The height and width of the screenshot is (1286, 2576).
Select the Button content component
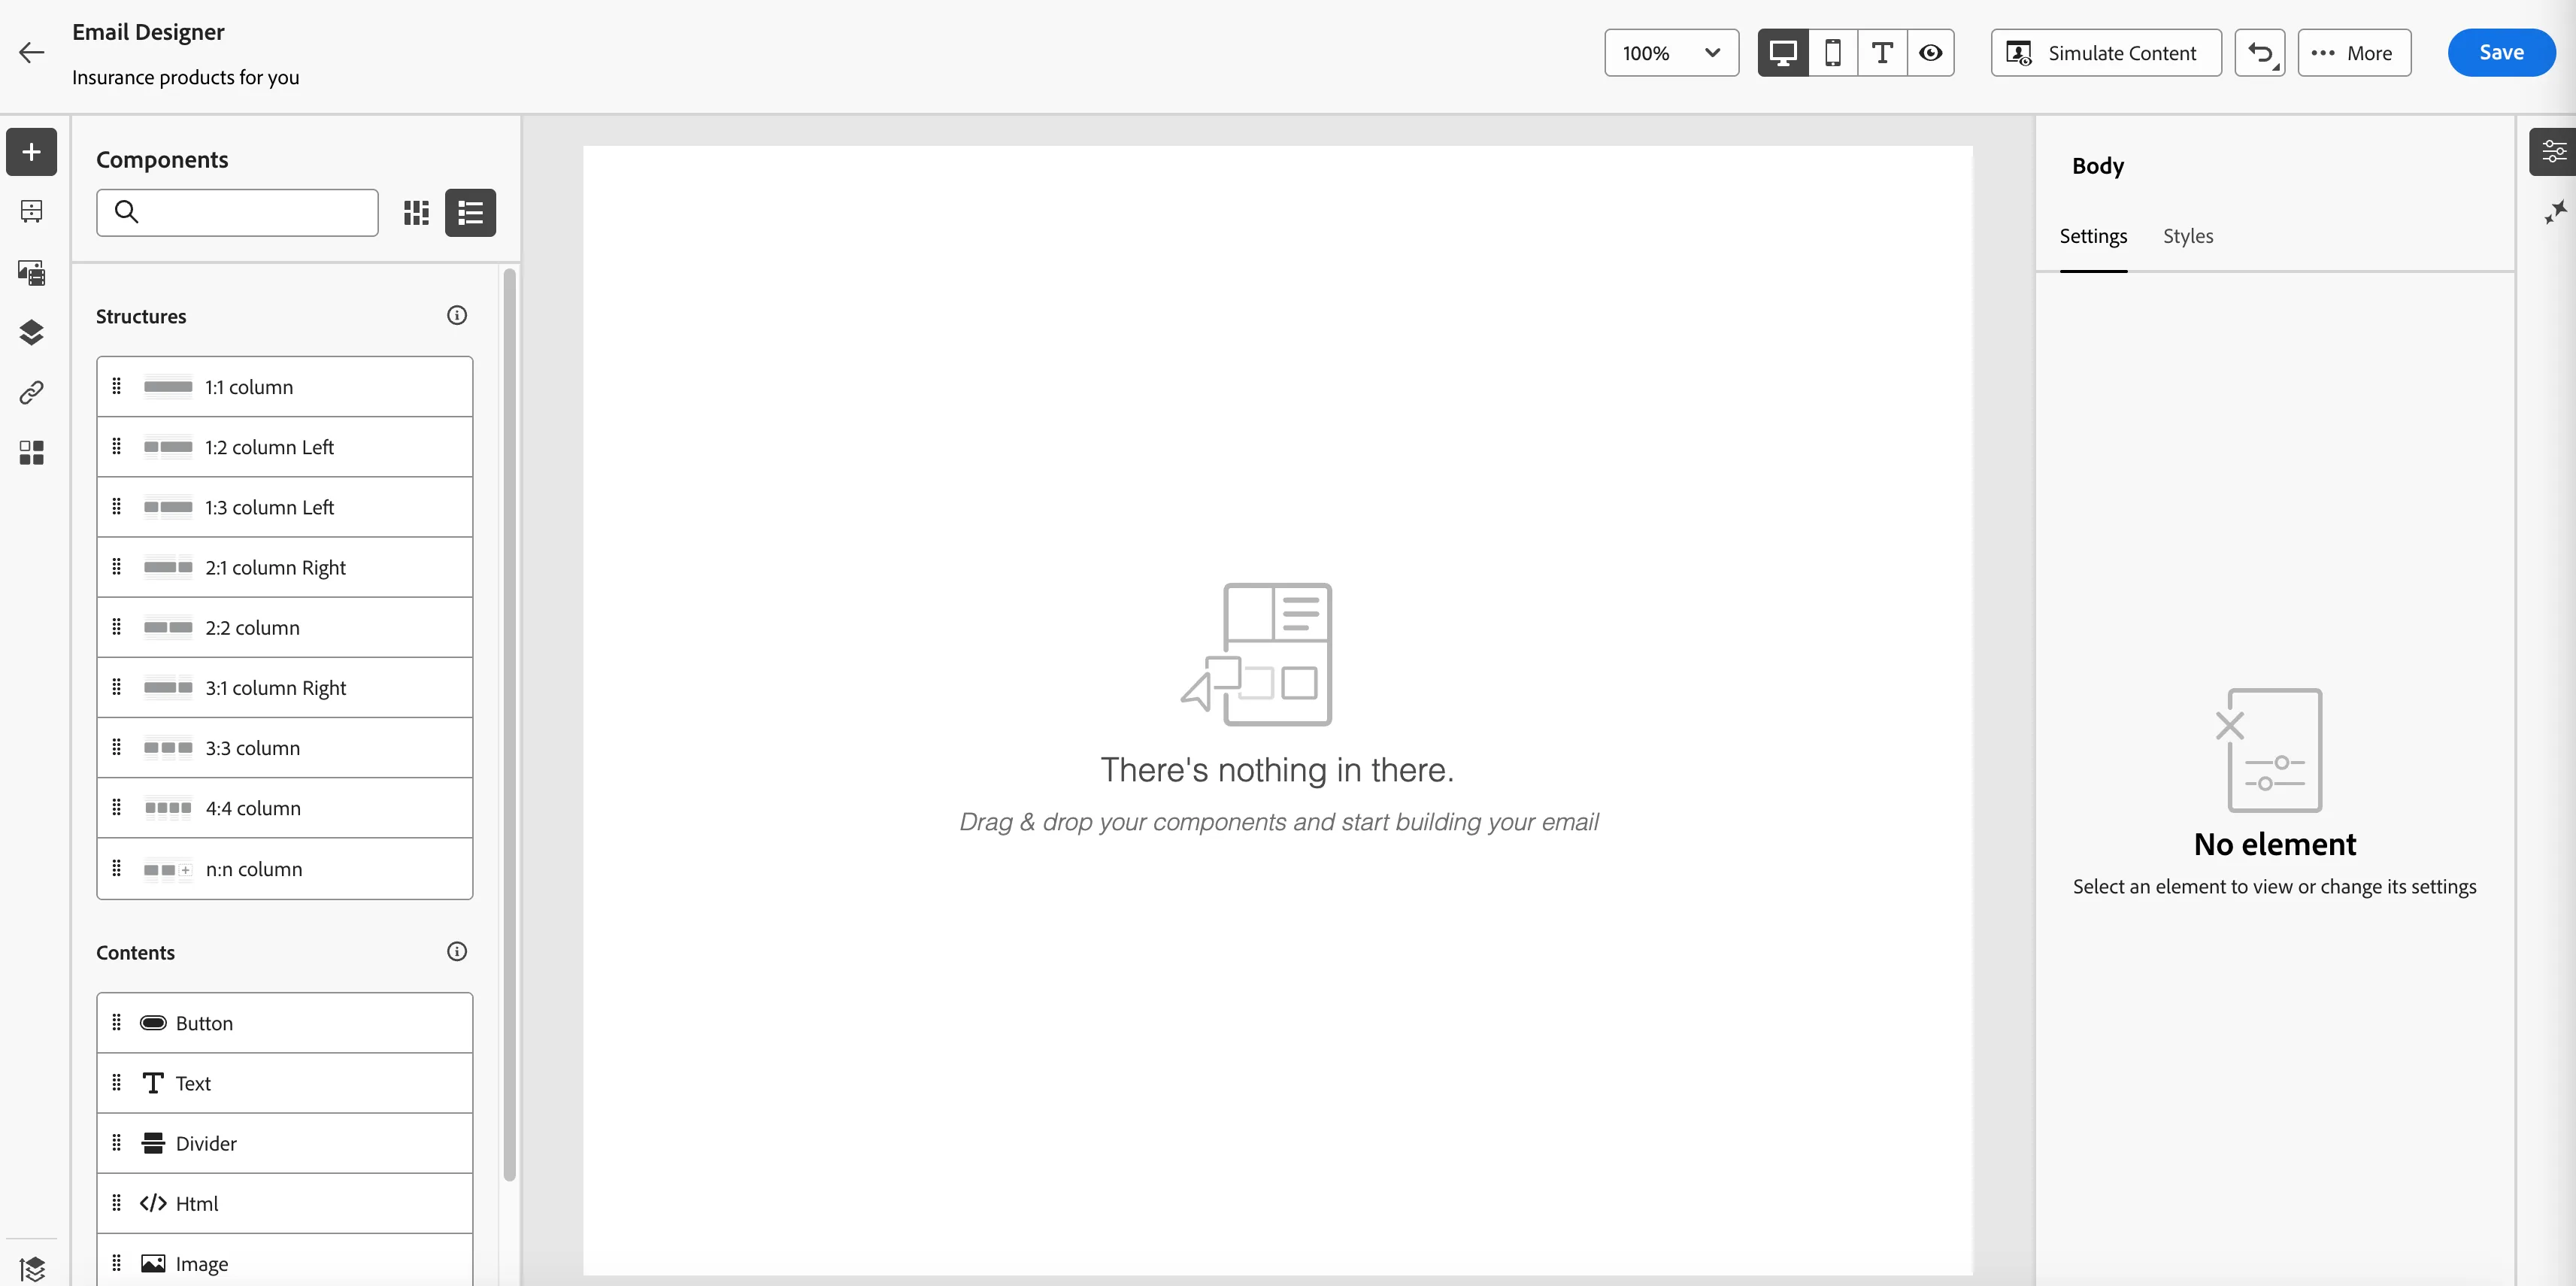[284, 1022]
